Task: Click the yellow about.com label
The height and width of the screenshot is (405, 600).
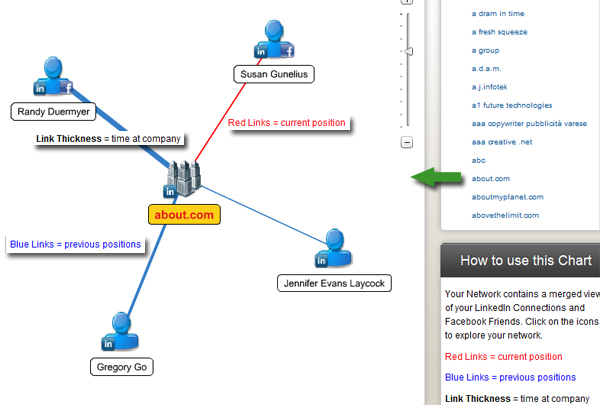Action: point(184,215)
